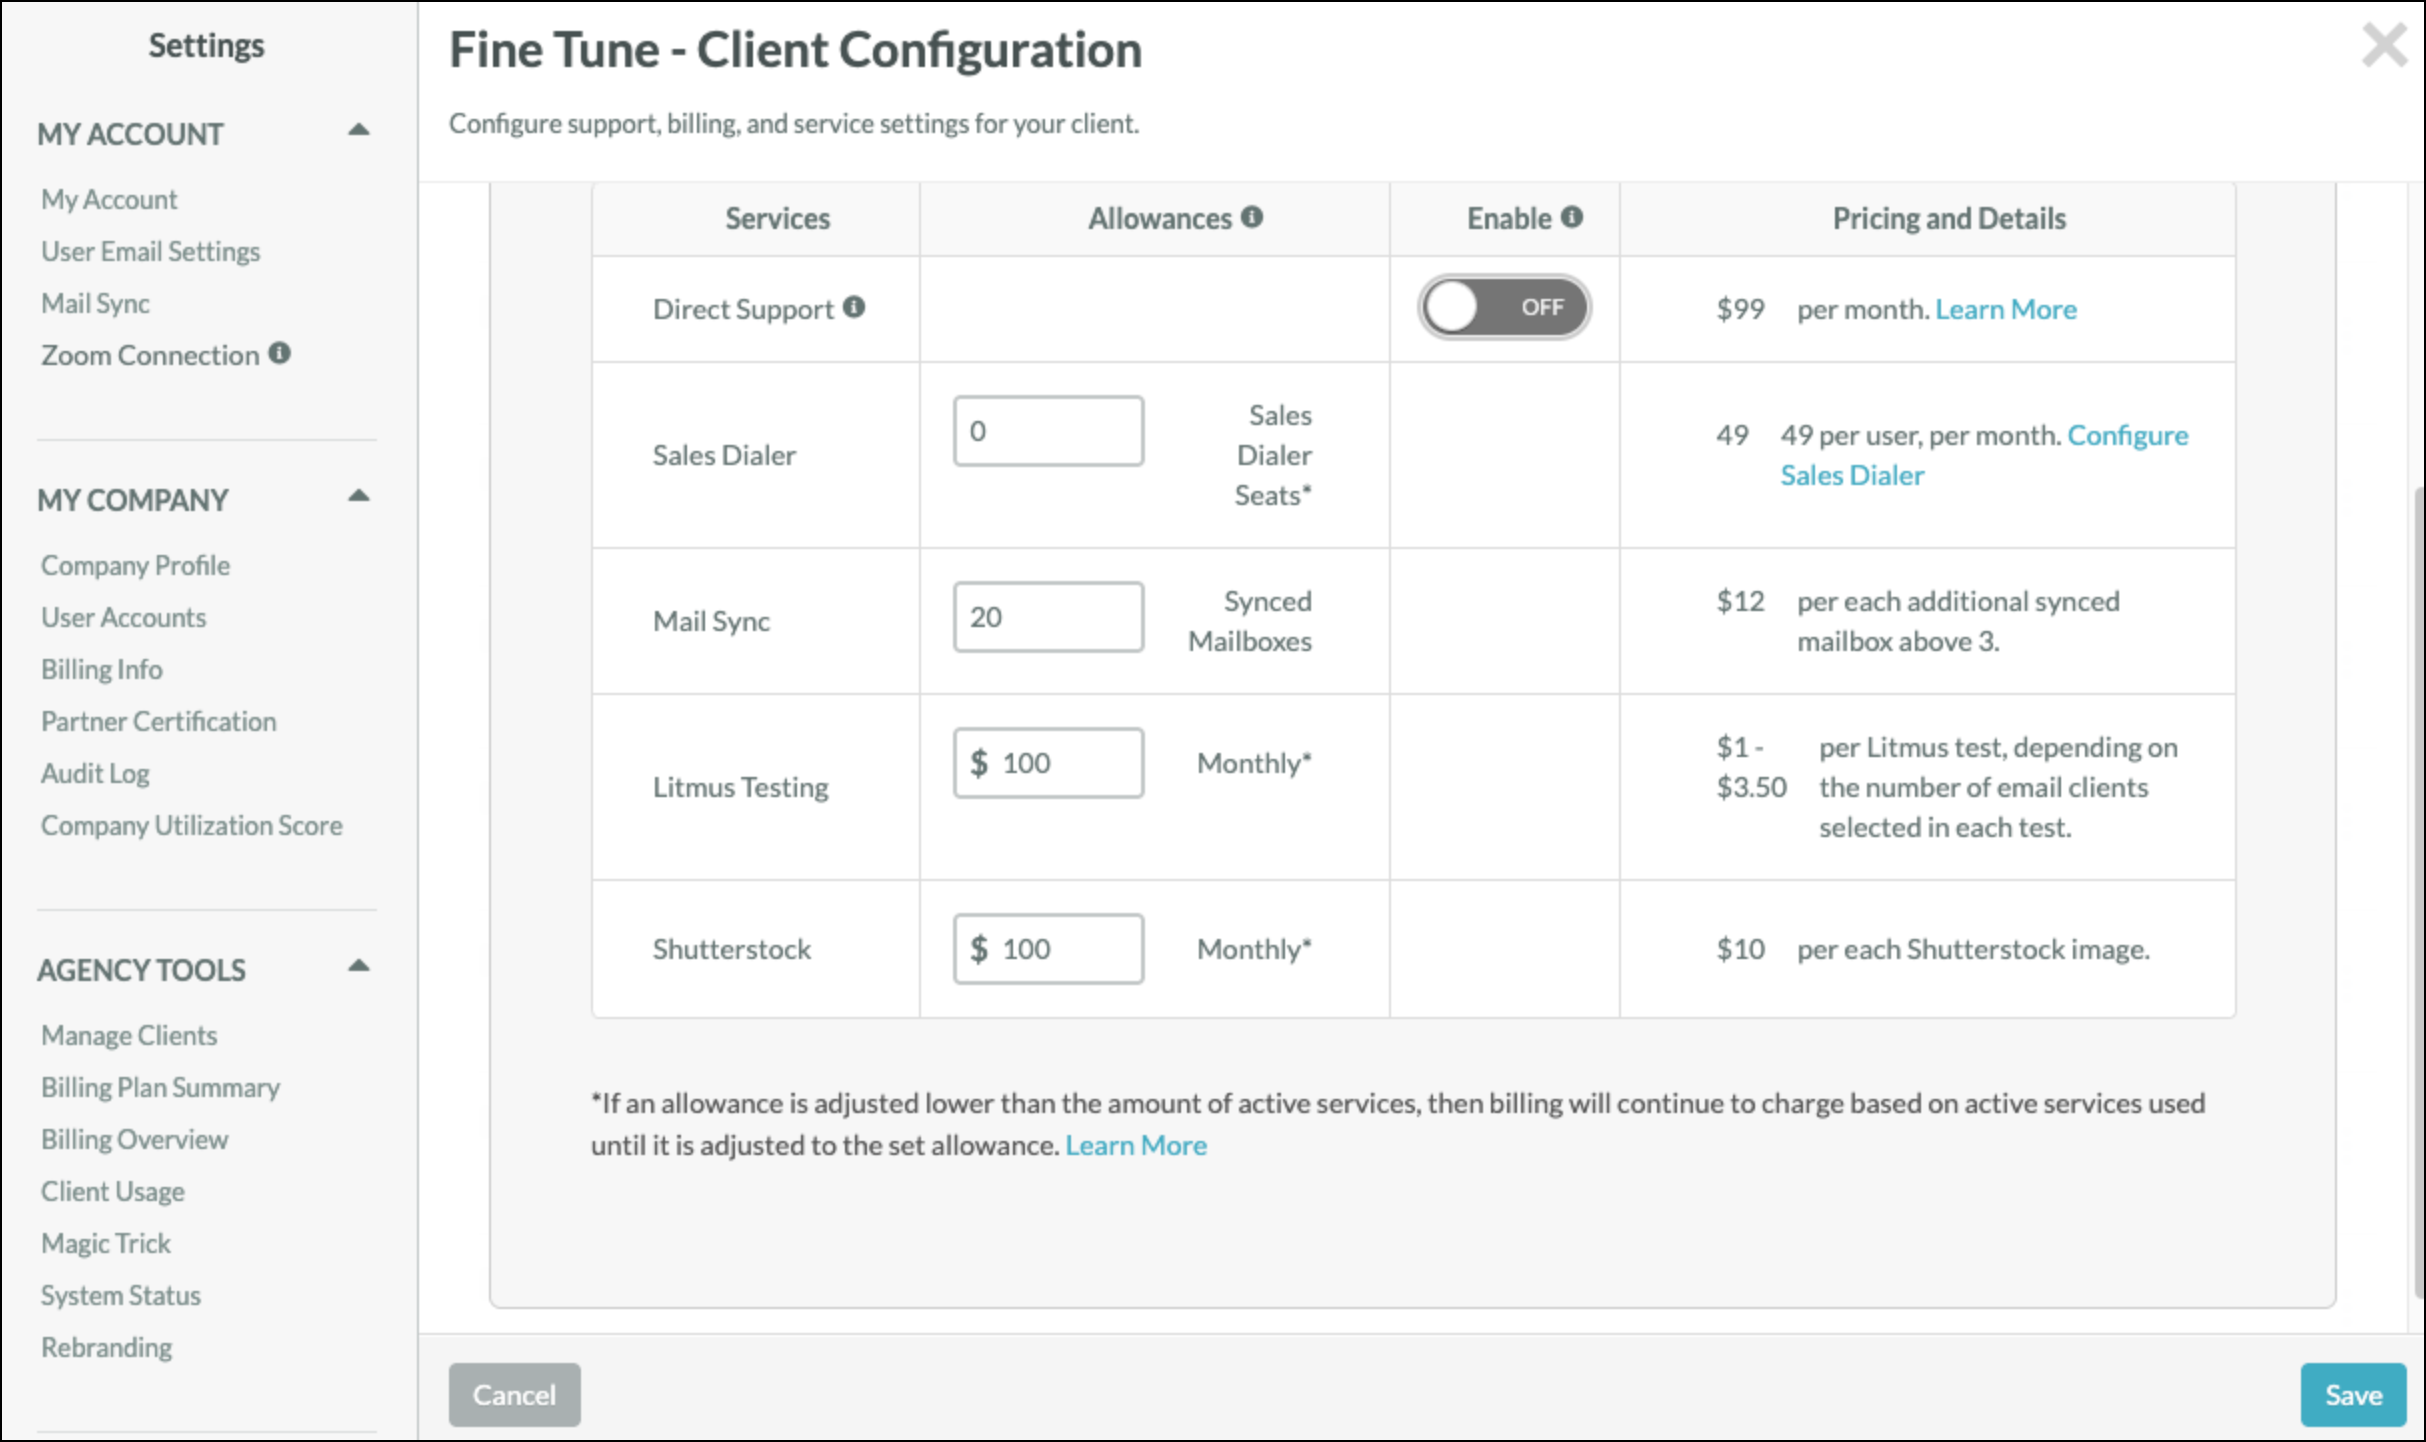
Task: Click the Save button
Action: [x=2353, y=1394]
